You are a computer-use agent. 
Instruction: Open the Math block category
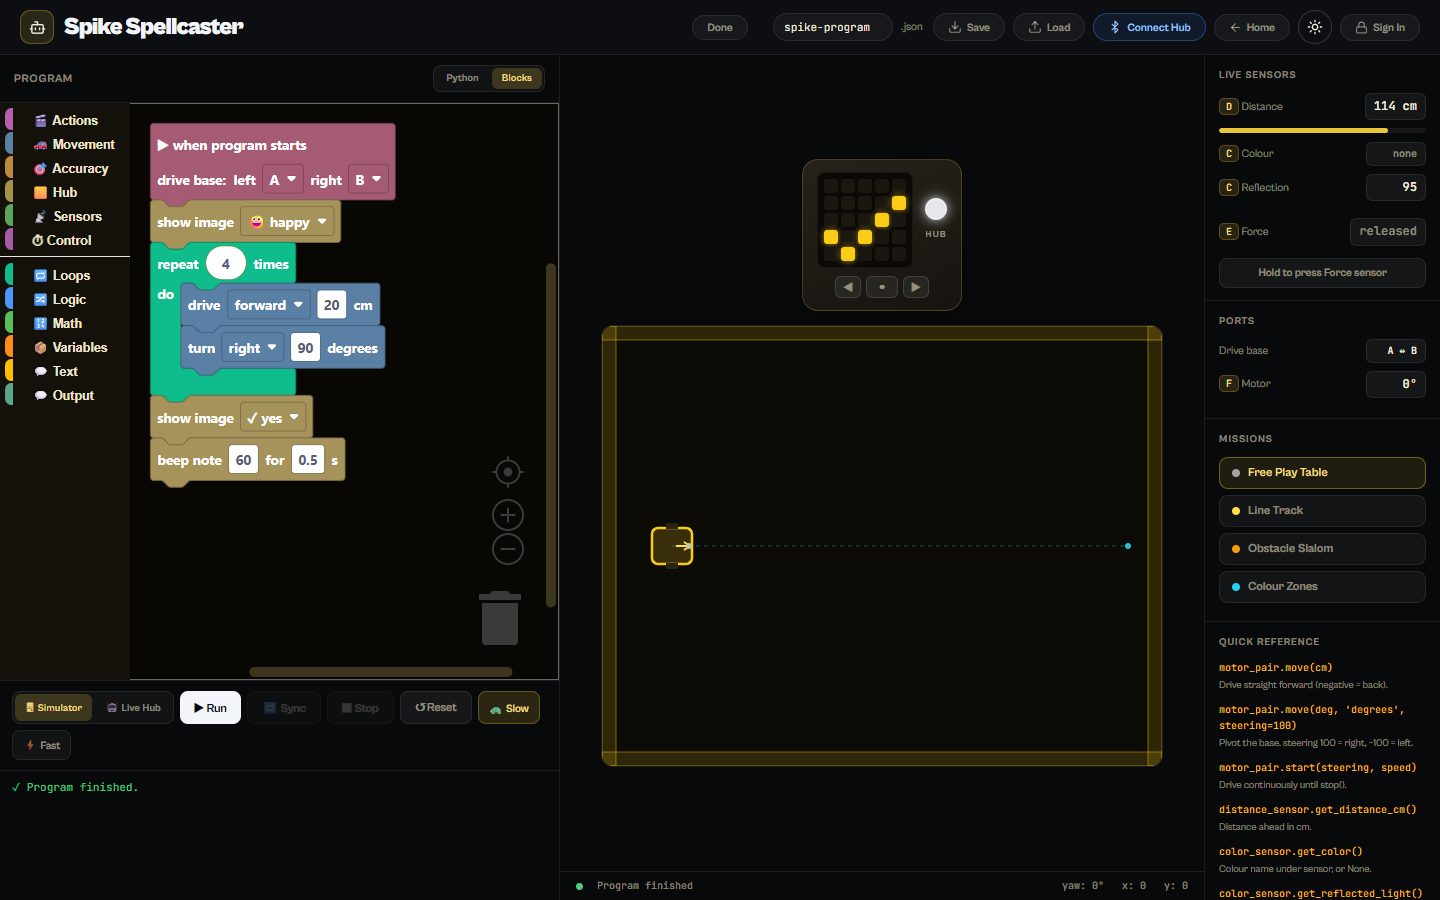click(65, 323)
